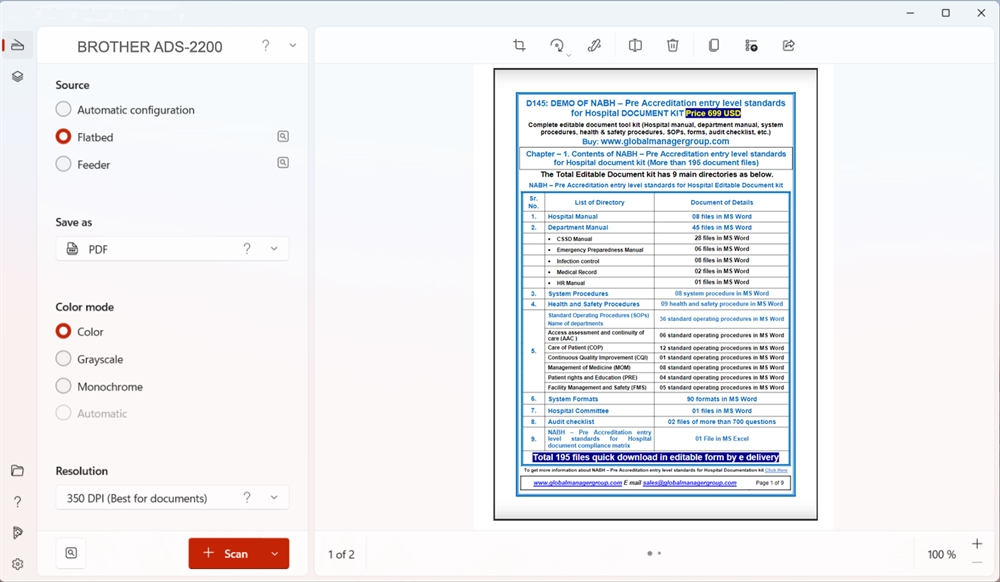1000x582 pixels.
Task: Open settings with the gear icon
Action: (18, 564)
